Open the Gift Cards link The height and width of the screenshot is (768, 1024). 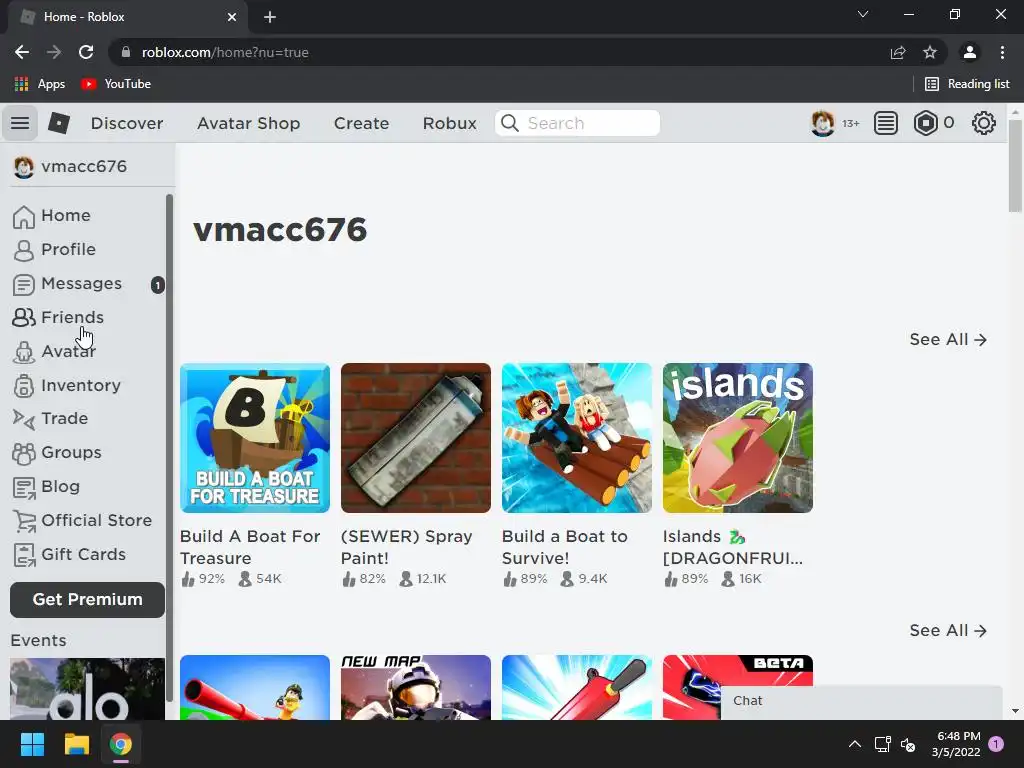(x=84, y=554)
